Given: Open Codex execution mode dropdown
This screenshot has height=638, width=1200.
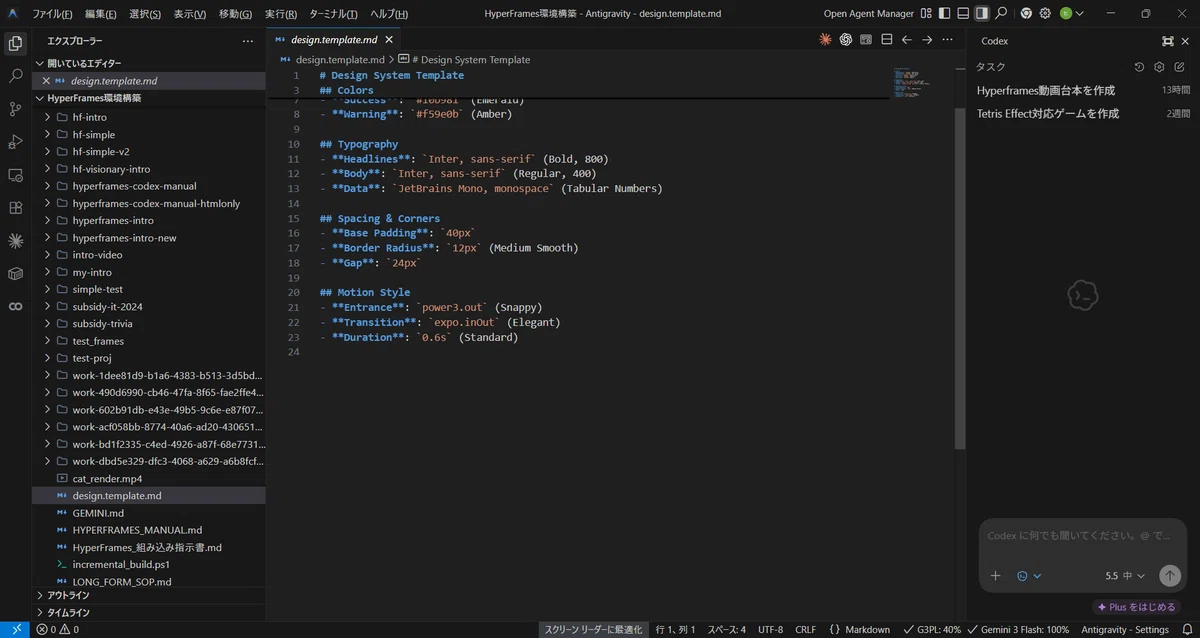Looking at the screenshot, I should click(x=1028, y=576).
